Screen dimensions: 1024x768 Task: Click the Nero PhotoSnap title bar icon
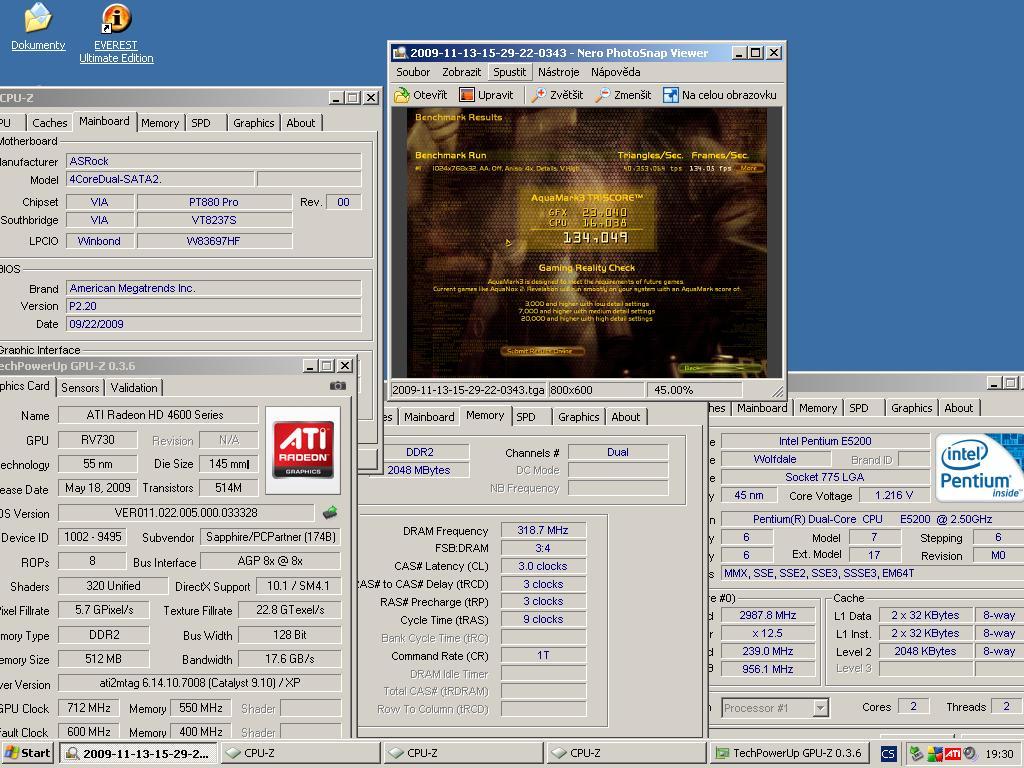pyautogui.click(x=400, y=53)
